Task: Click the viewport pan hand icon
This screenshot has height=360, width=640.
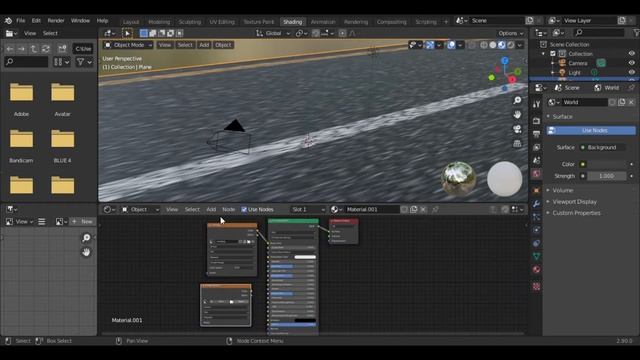Action: 517,115
